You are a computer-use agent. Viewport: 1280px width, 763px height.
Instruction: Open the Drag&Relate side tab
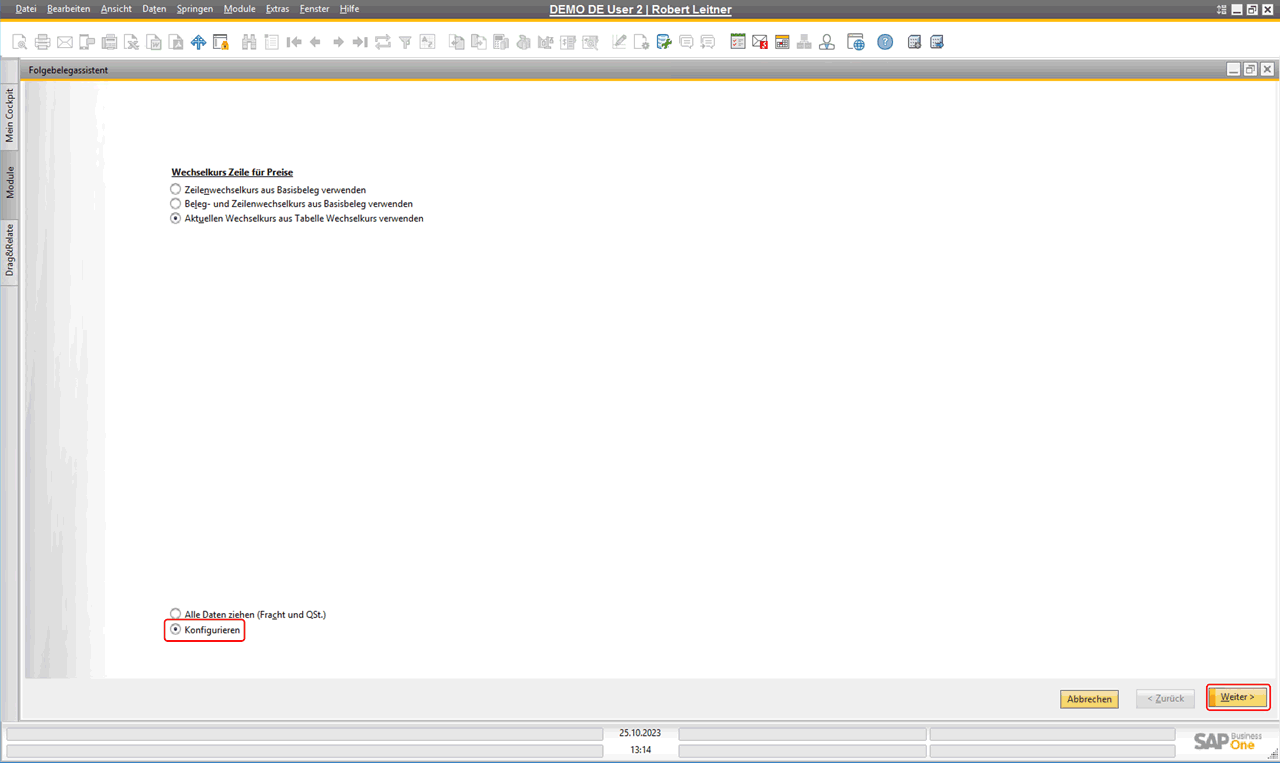10,250
